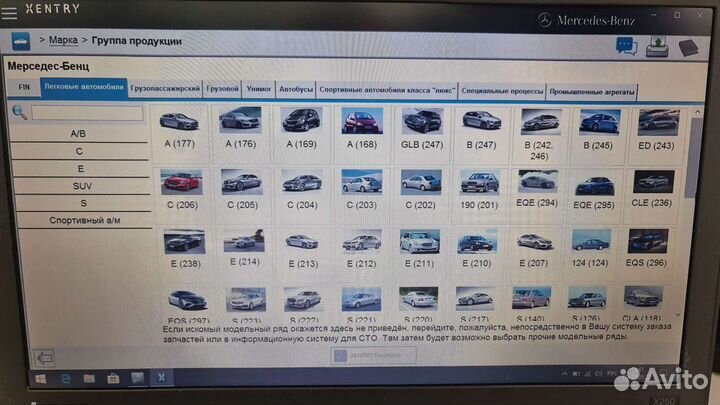Click the magnifier search icon

[19, 113]
